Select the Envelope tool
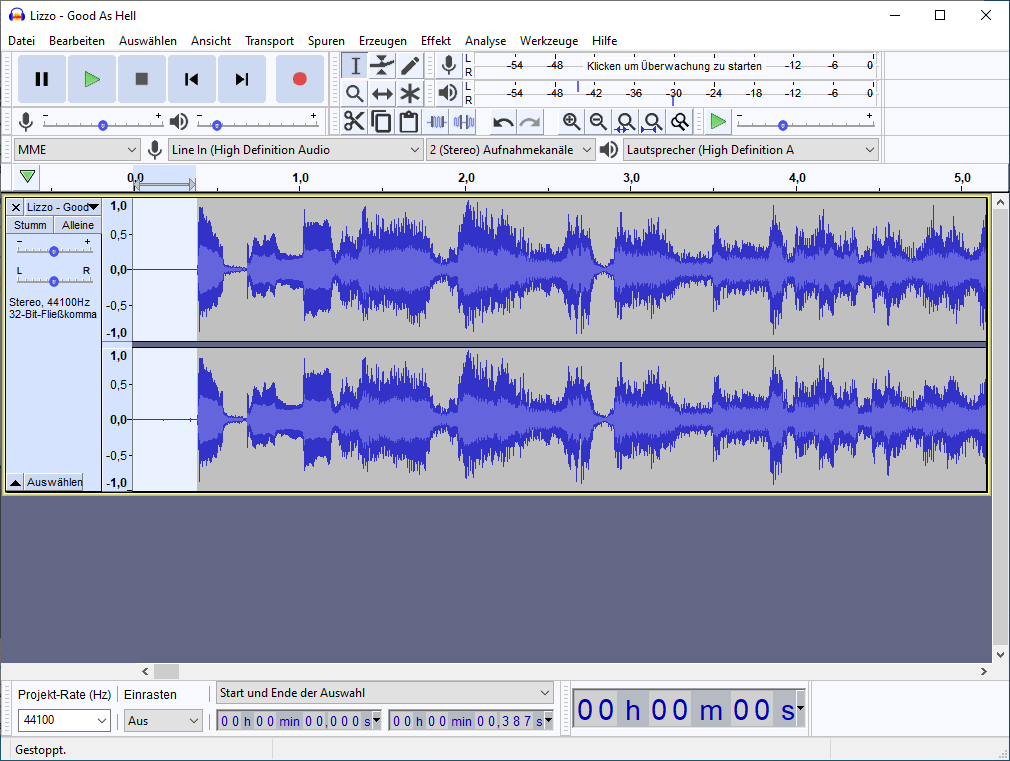Screen dimensions: 1010x761 tap(382, 66)
